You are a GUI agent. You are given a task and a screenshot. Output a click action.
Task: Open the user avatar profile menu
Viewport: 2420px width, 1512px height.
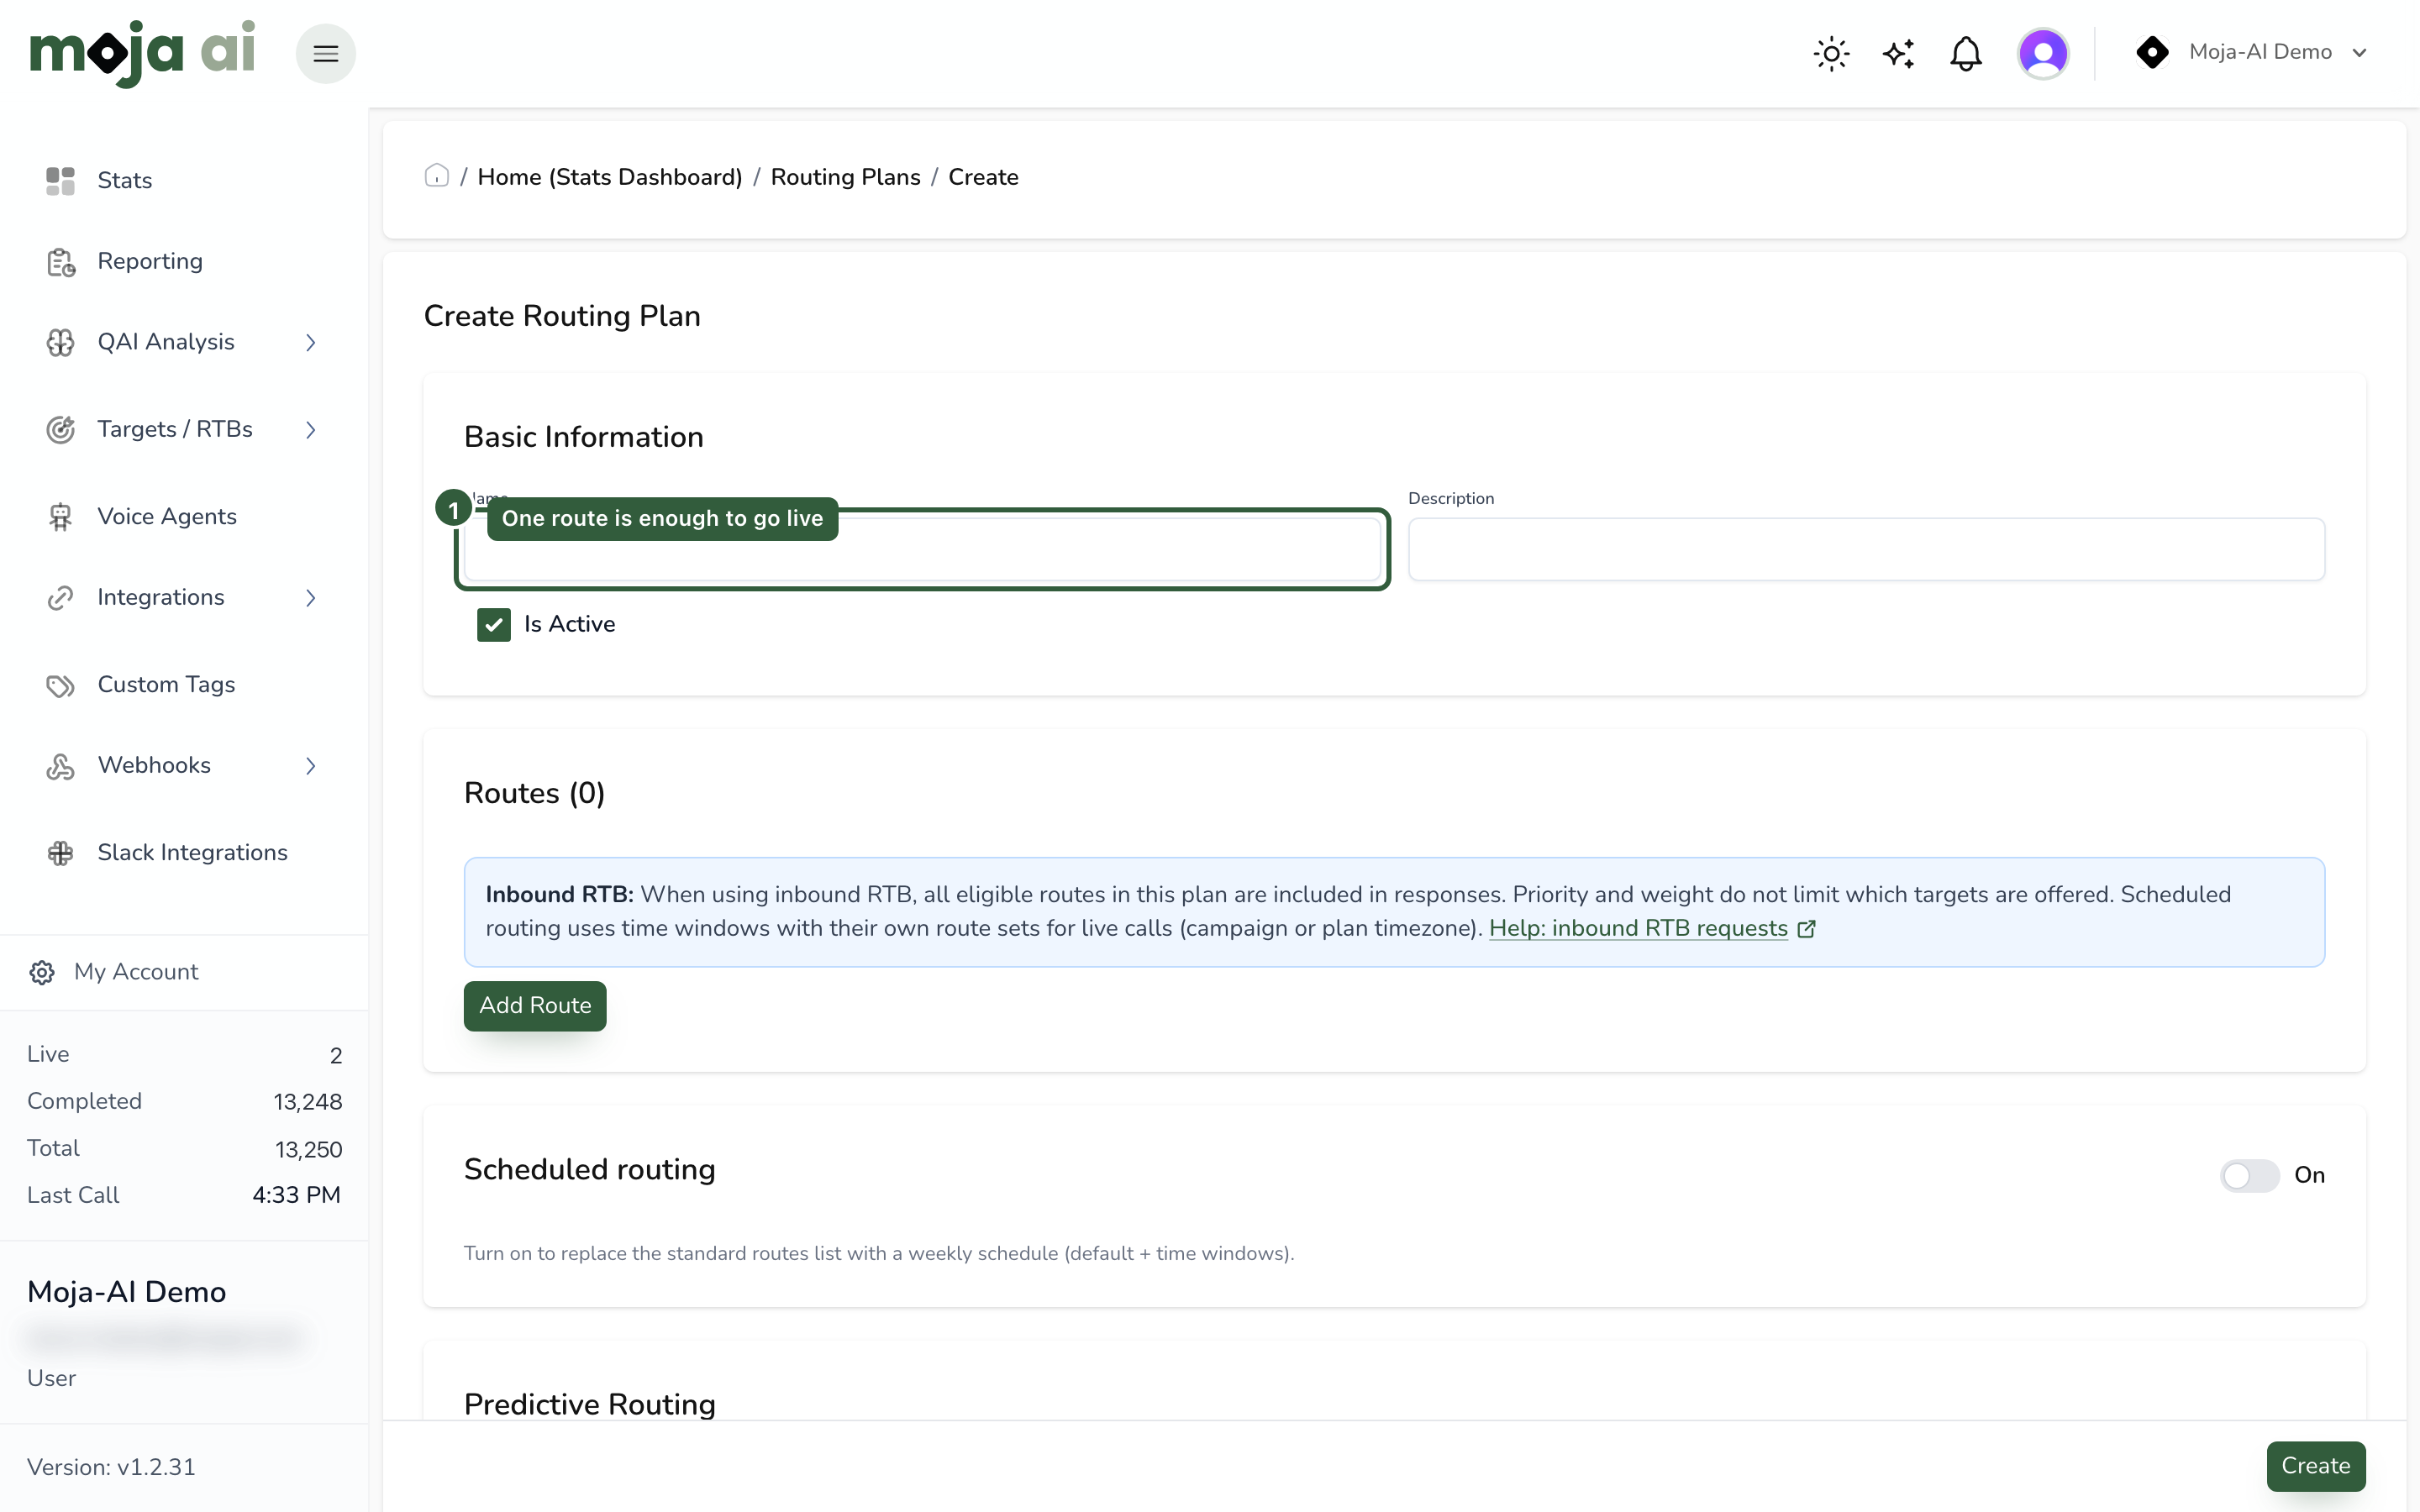point(2043,53)
